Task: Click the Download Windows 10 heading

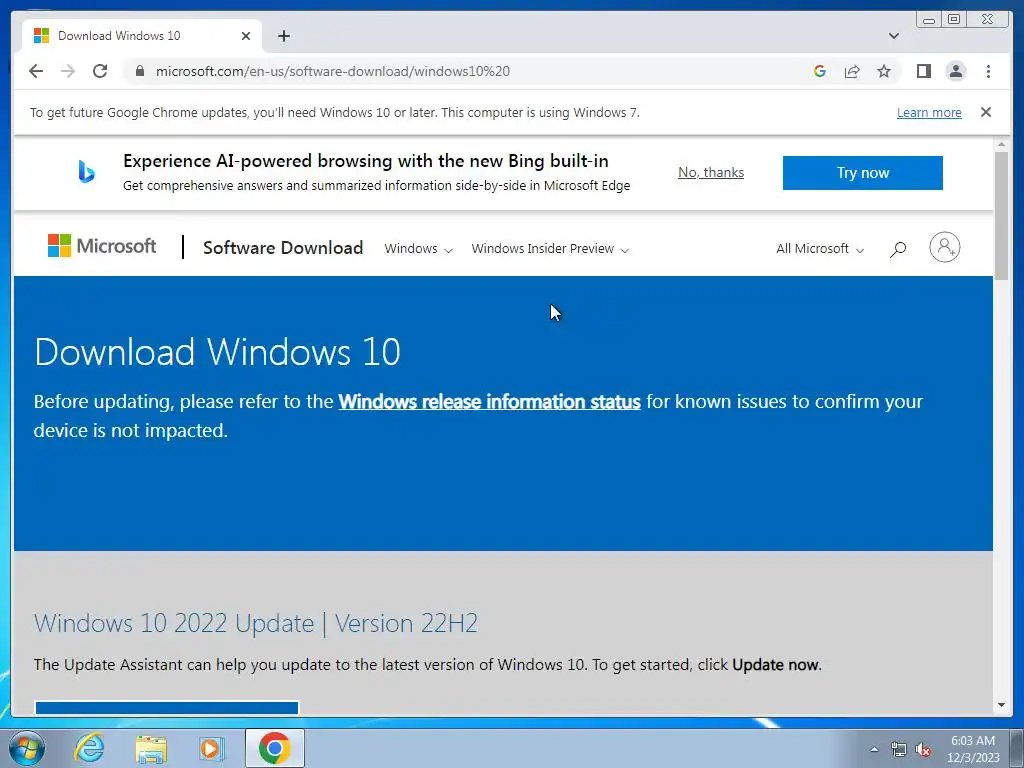Action: pos(217,352)
